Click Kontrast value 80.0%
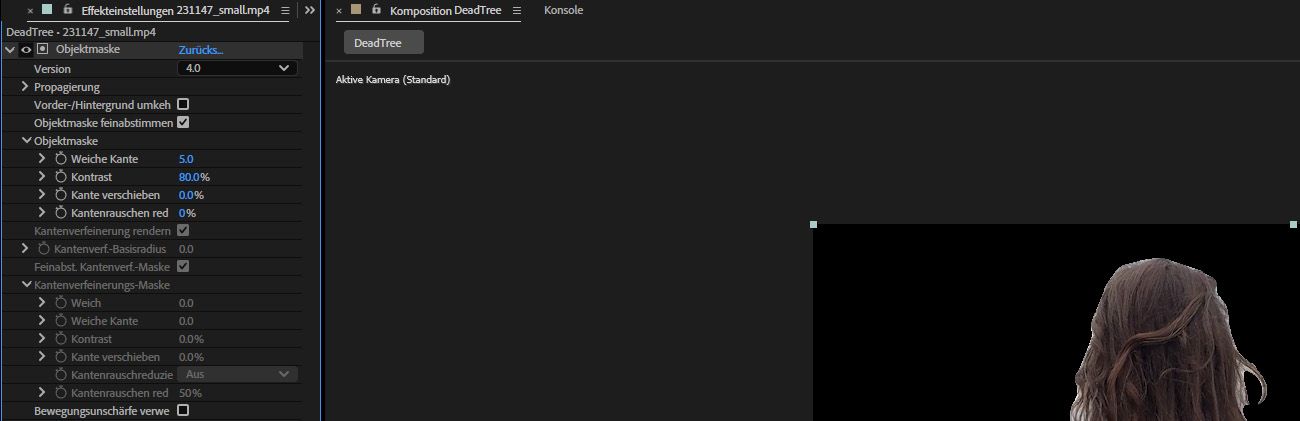 [x=194, y=177]
